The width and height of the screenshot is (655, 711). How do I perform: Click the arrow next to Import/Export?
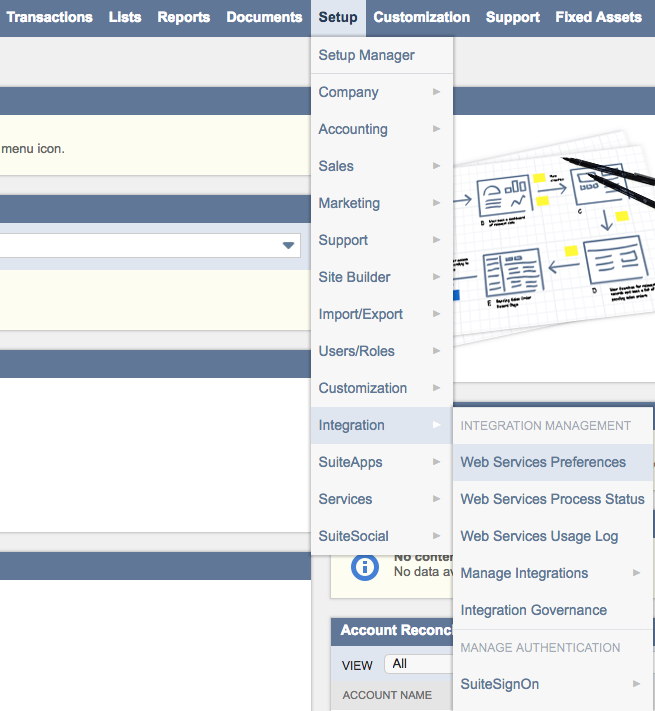(437, 313)
